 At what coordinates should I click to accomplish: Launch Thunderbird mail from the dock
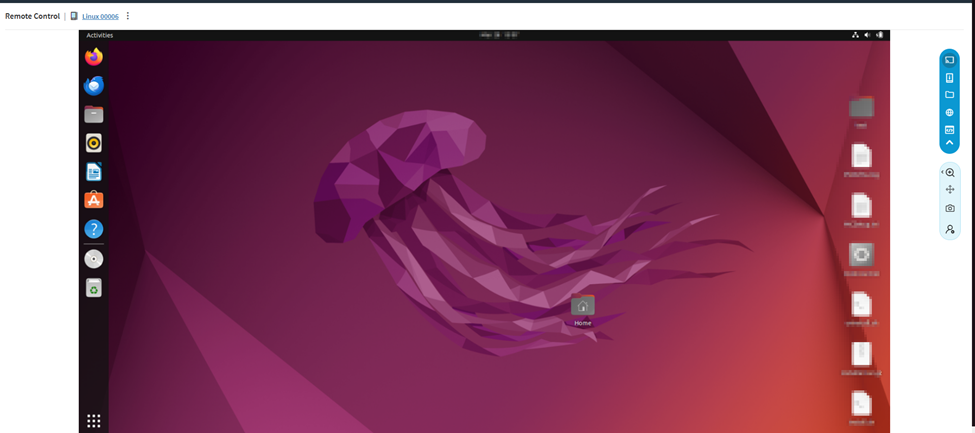pyautogui.click(x=94, y=86)
